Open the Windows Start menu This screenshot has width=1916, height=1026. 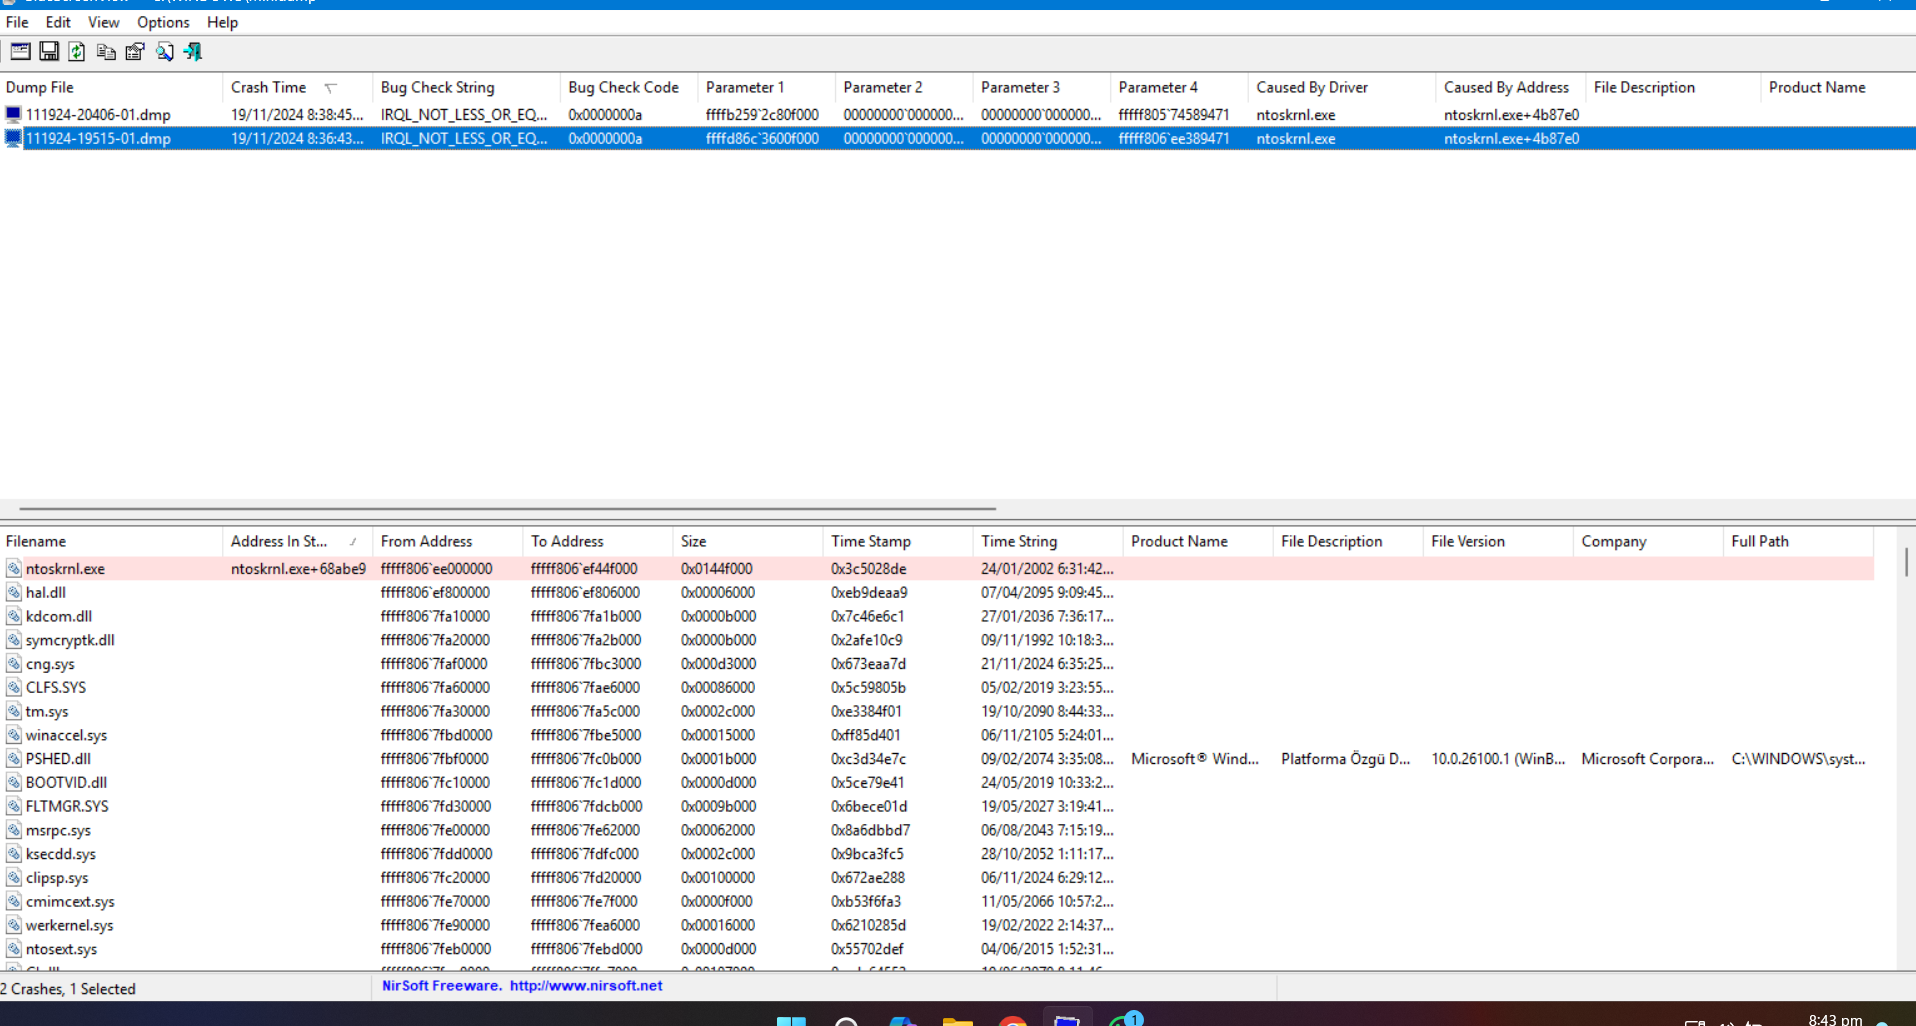[x=791, y=1021]
